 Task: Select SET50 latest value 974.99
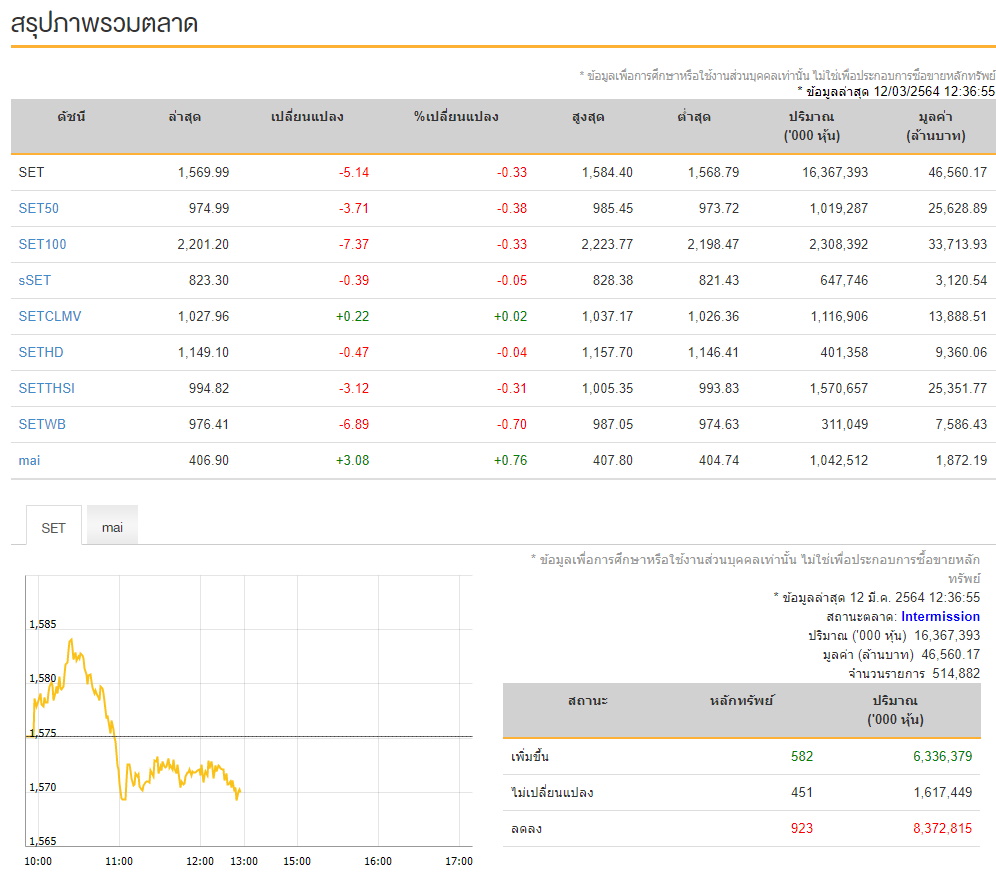(x=209, y=208)
